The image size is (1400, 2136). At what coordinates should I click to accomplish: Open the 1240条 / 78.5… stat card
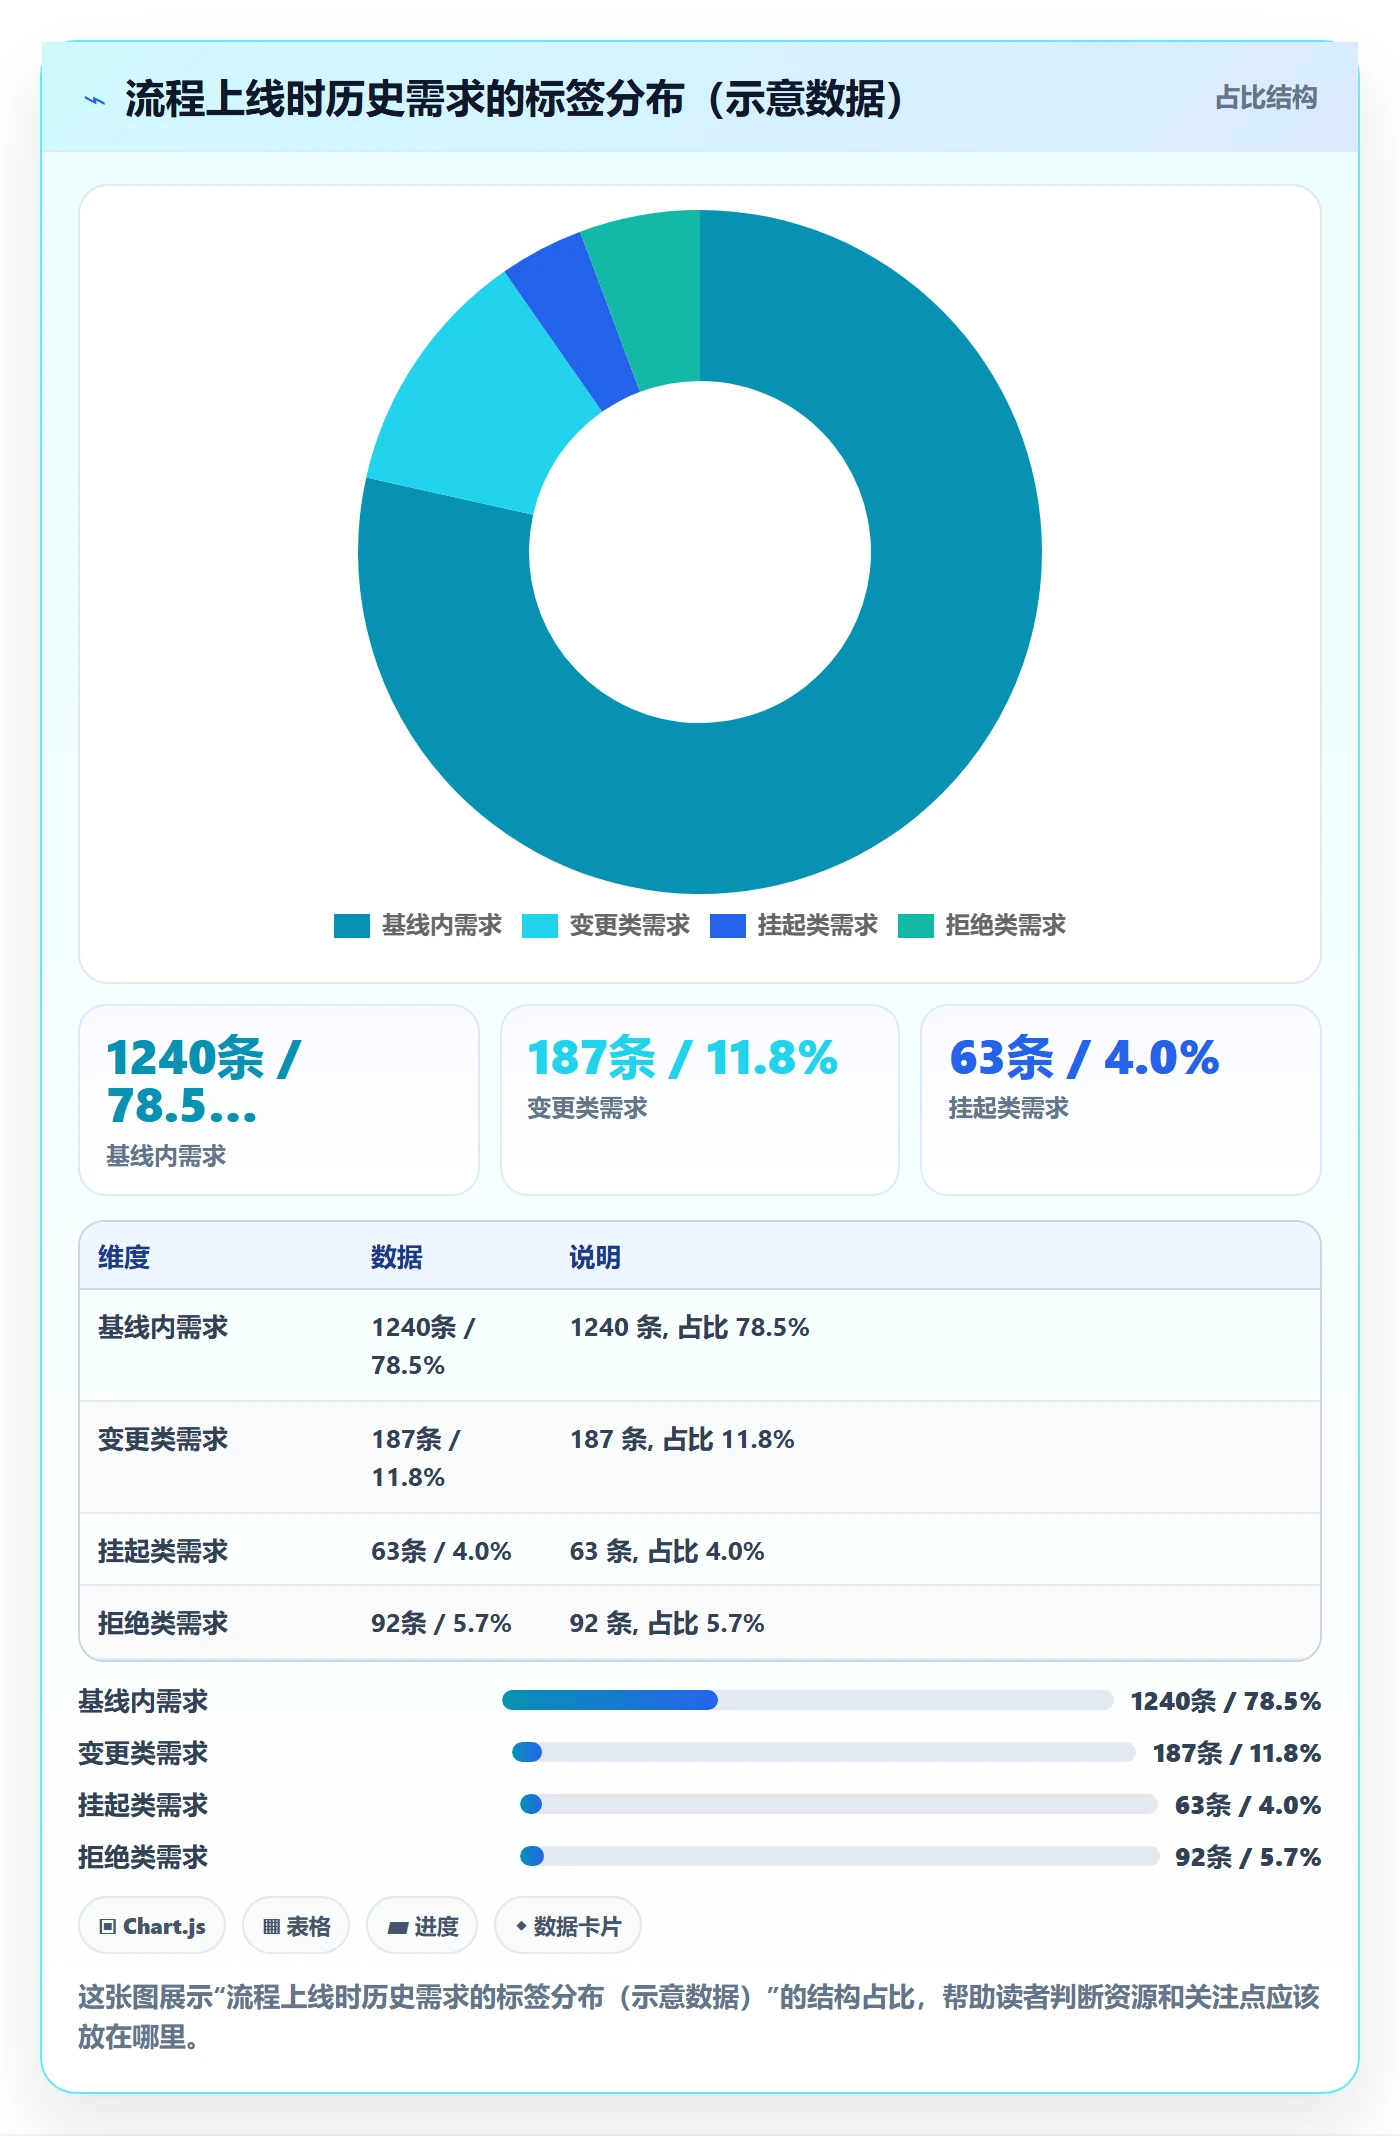coord(279,1100)
